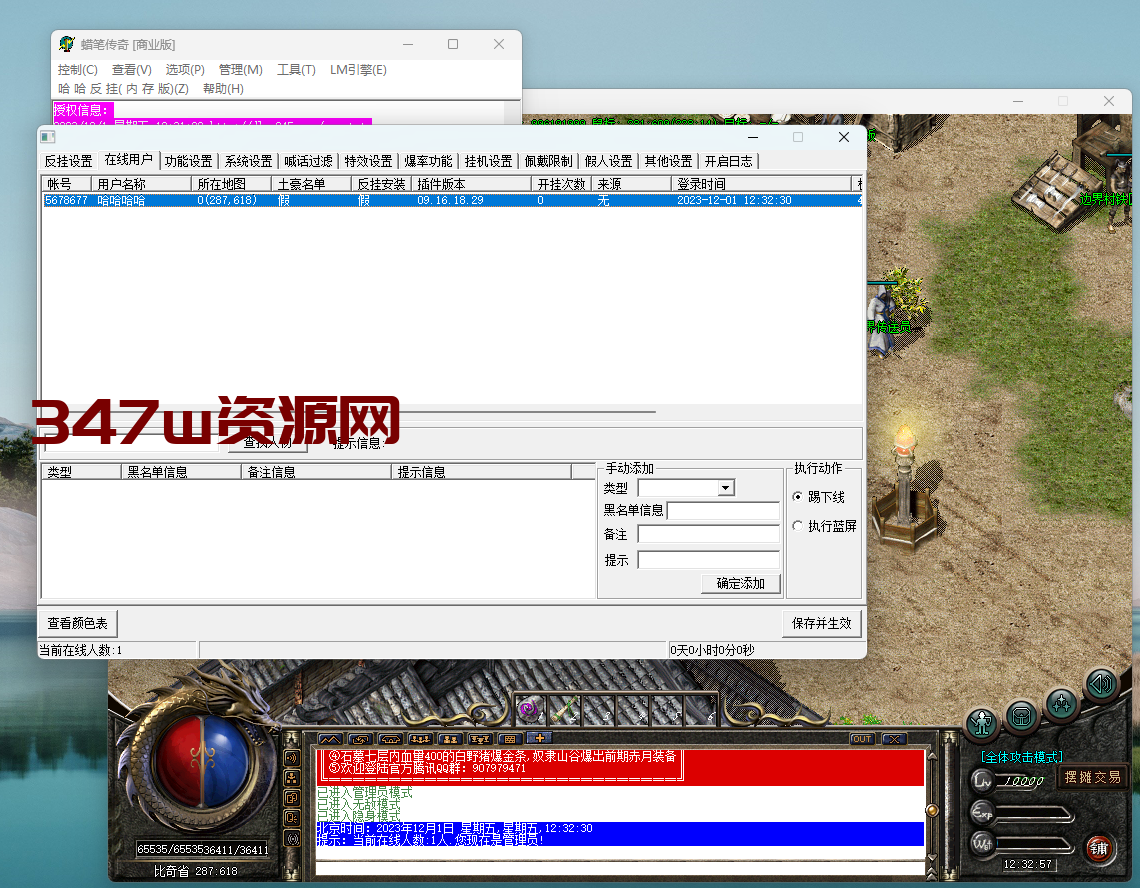Screen dimensions: 1140x888
Task: Click the 土豪名单 column header
Action: click(311, 184)
